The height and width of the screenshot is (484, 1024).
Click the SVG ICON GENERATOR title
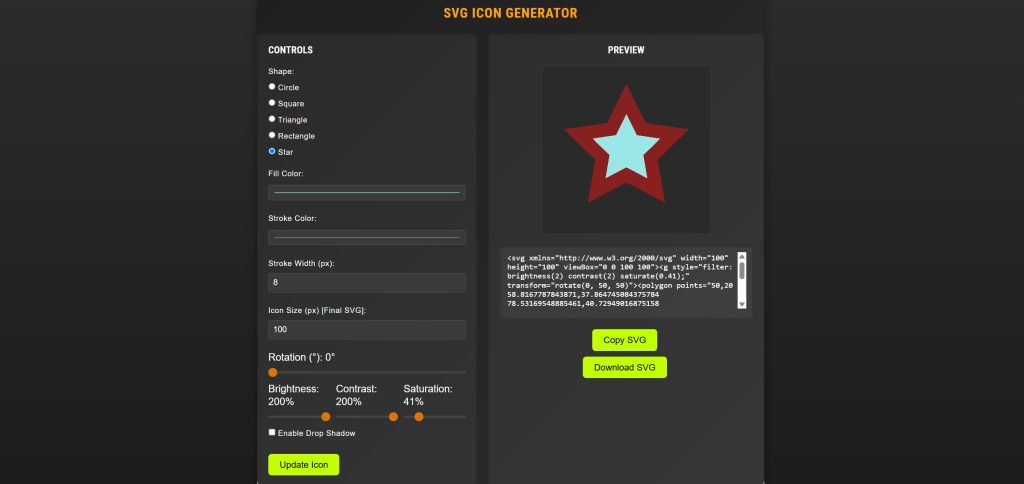510,13
